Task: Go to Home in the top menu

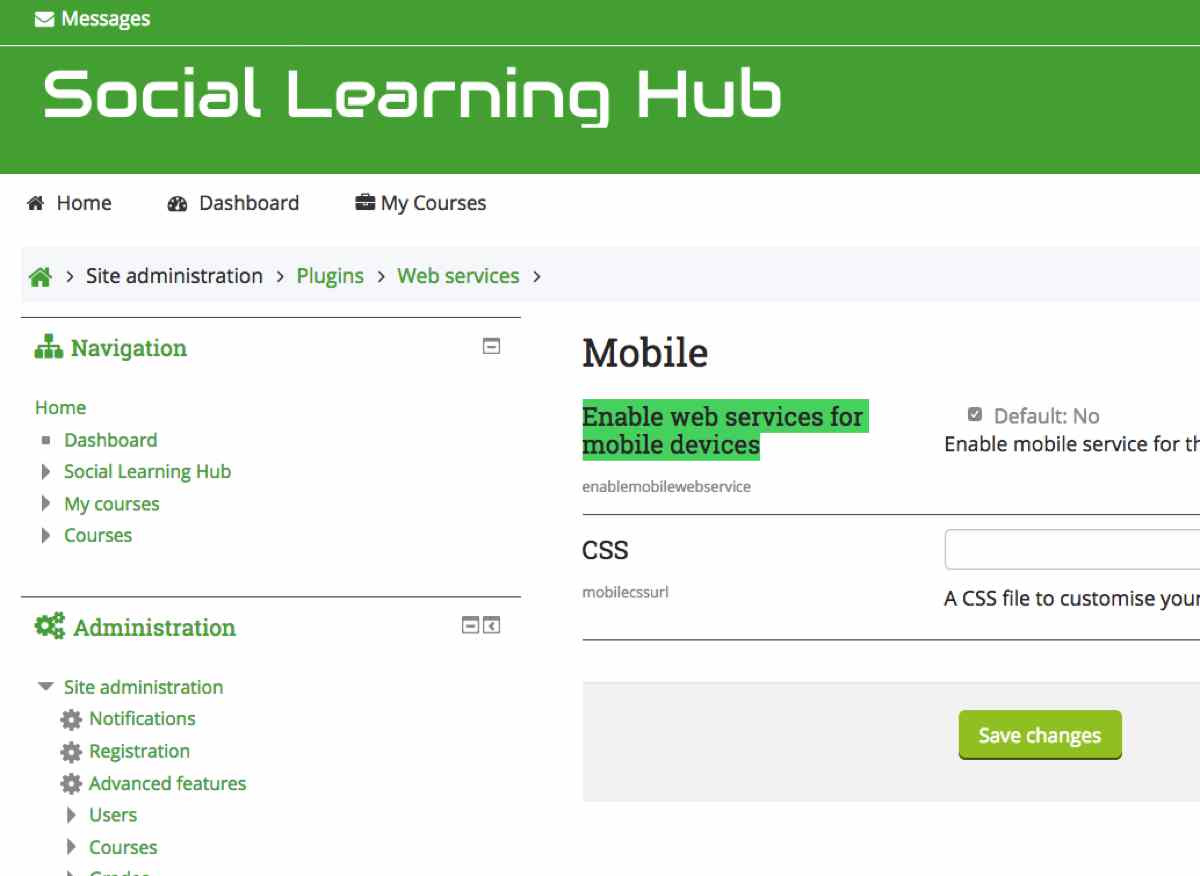Action: (69, 203)
